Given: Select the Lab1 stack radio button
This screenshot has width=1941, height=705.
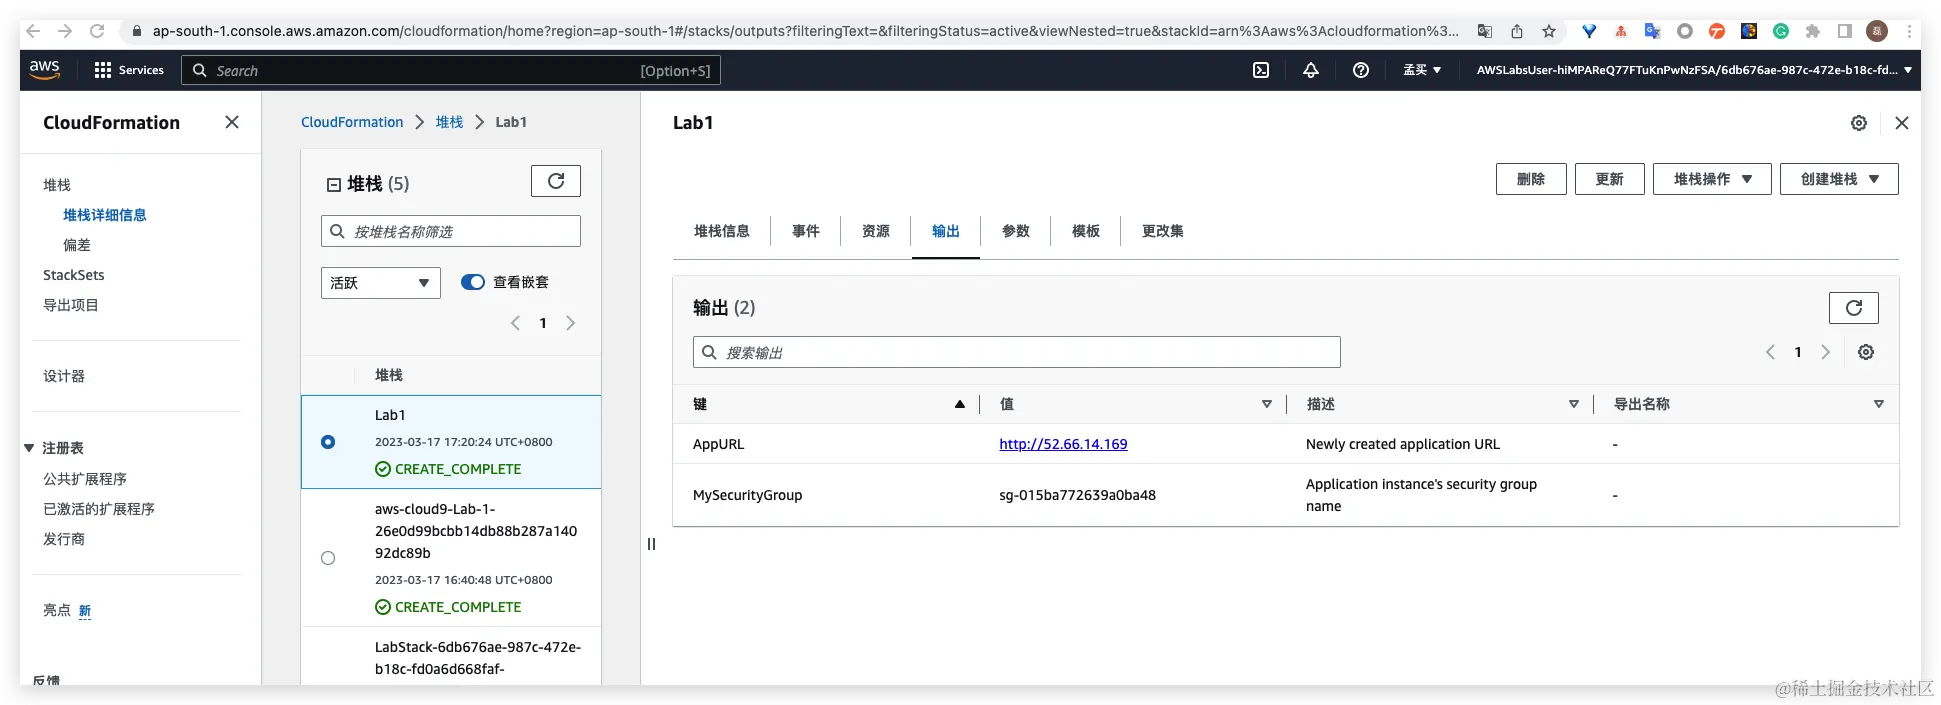Looking at the screenshot, I should [328, 442].
